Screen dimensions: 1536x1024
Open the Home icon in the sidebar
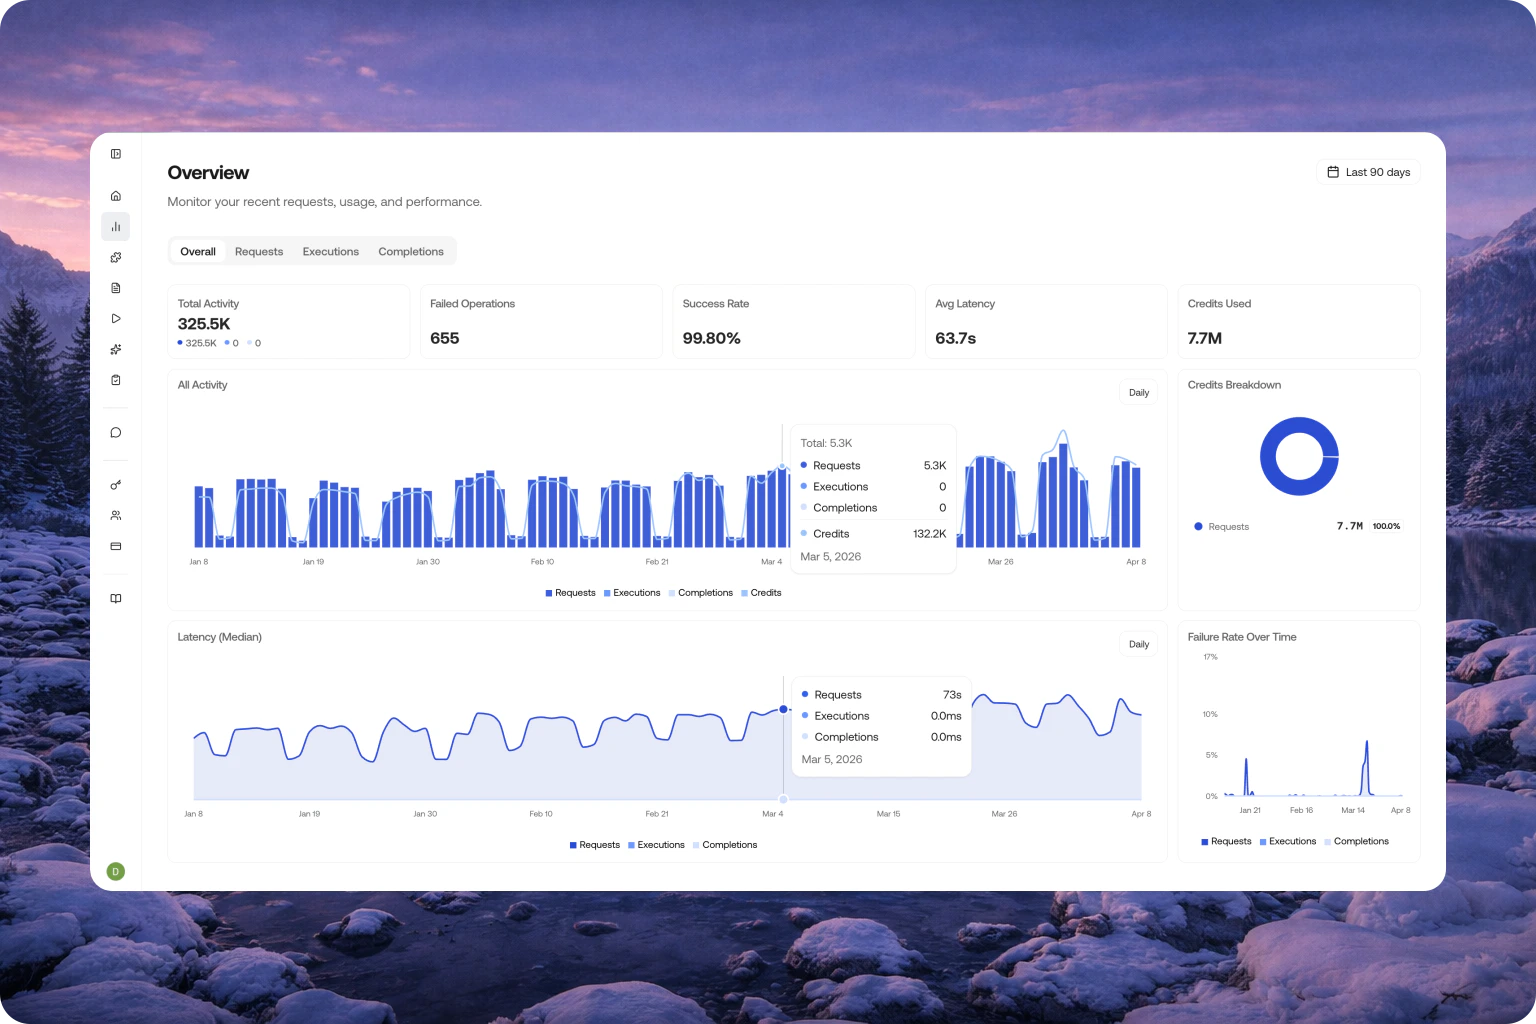[116, 195]
